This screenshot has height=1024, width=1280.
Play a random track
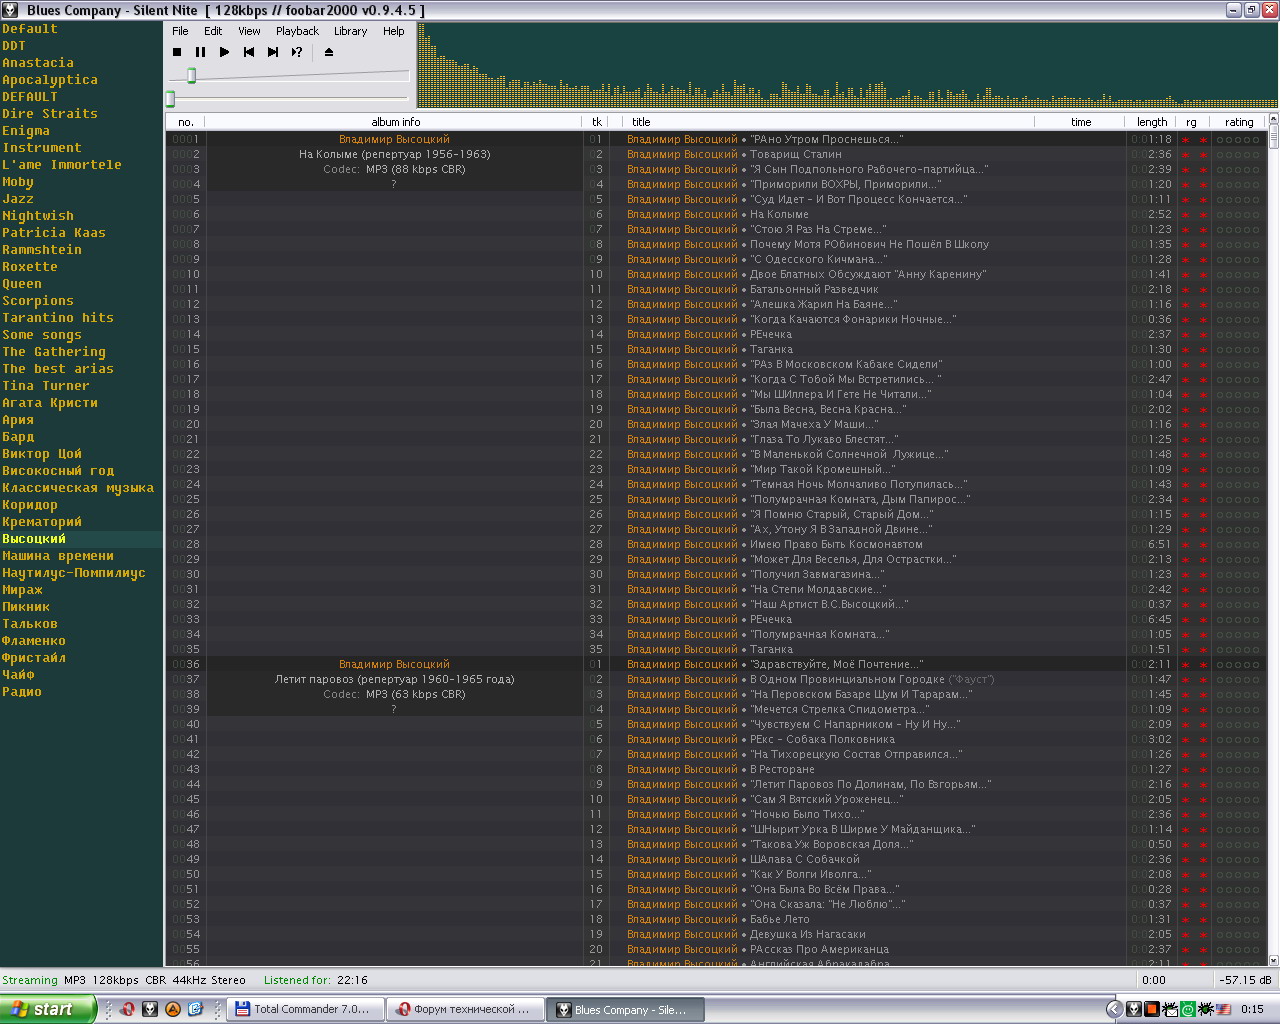[297, 52]
